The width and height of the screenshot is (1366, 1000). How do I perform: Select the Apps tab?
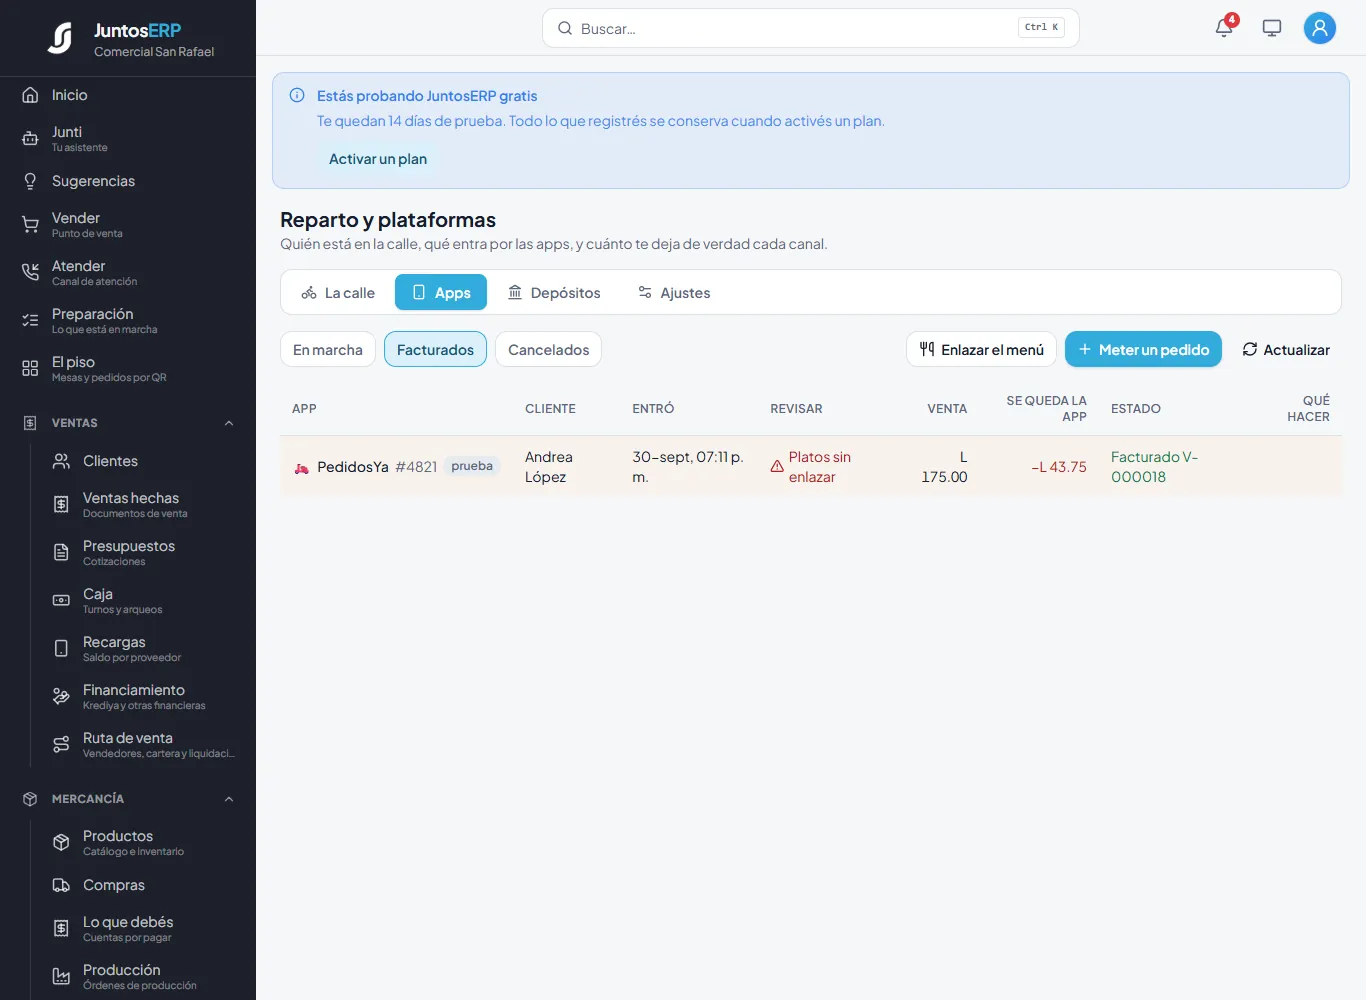(441, 292)
